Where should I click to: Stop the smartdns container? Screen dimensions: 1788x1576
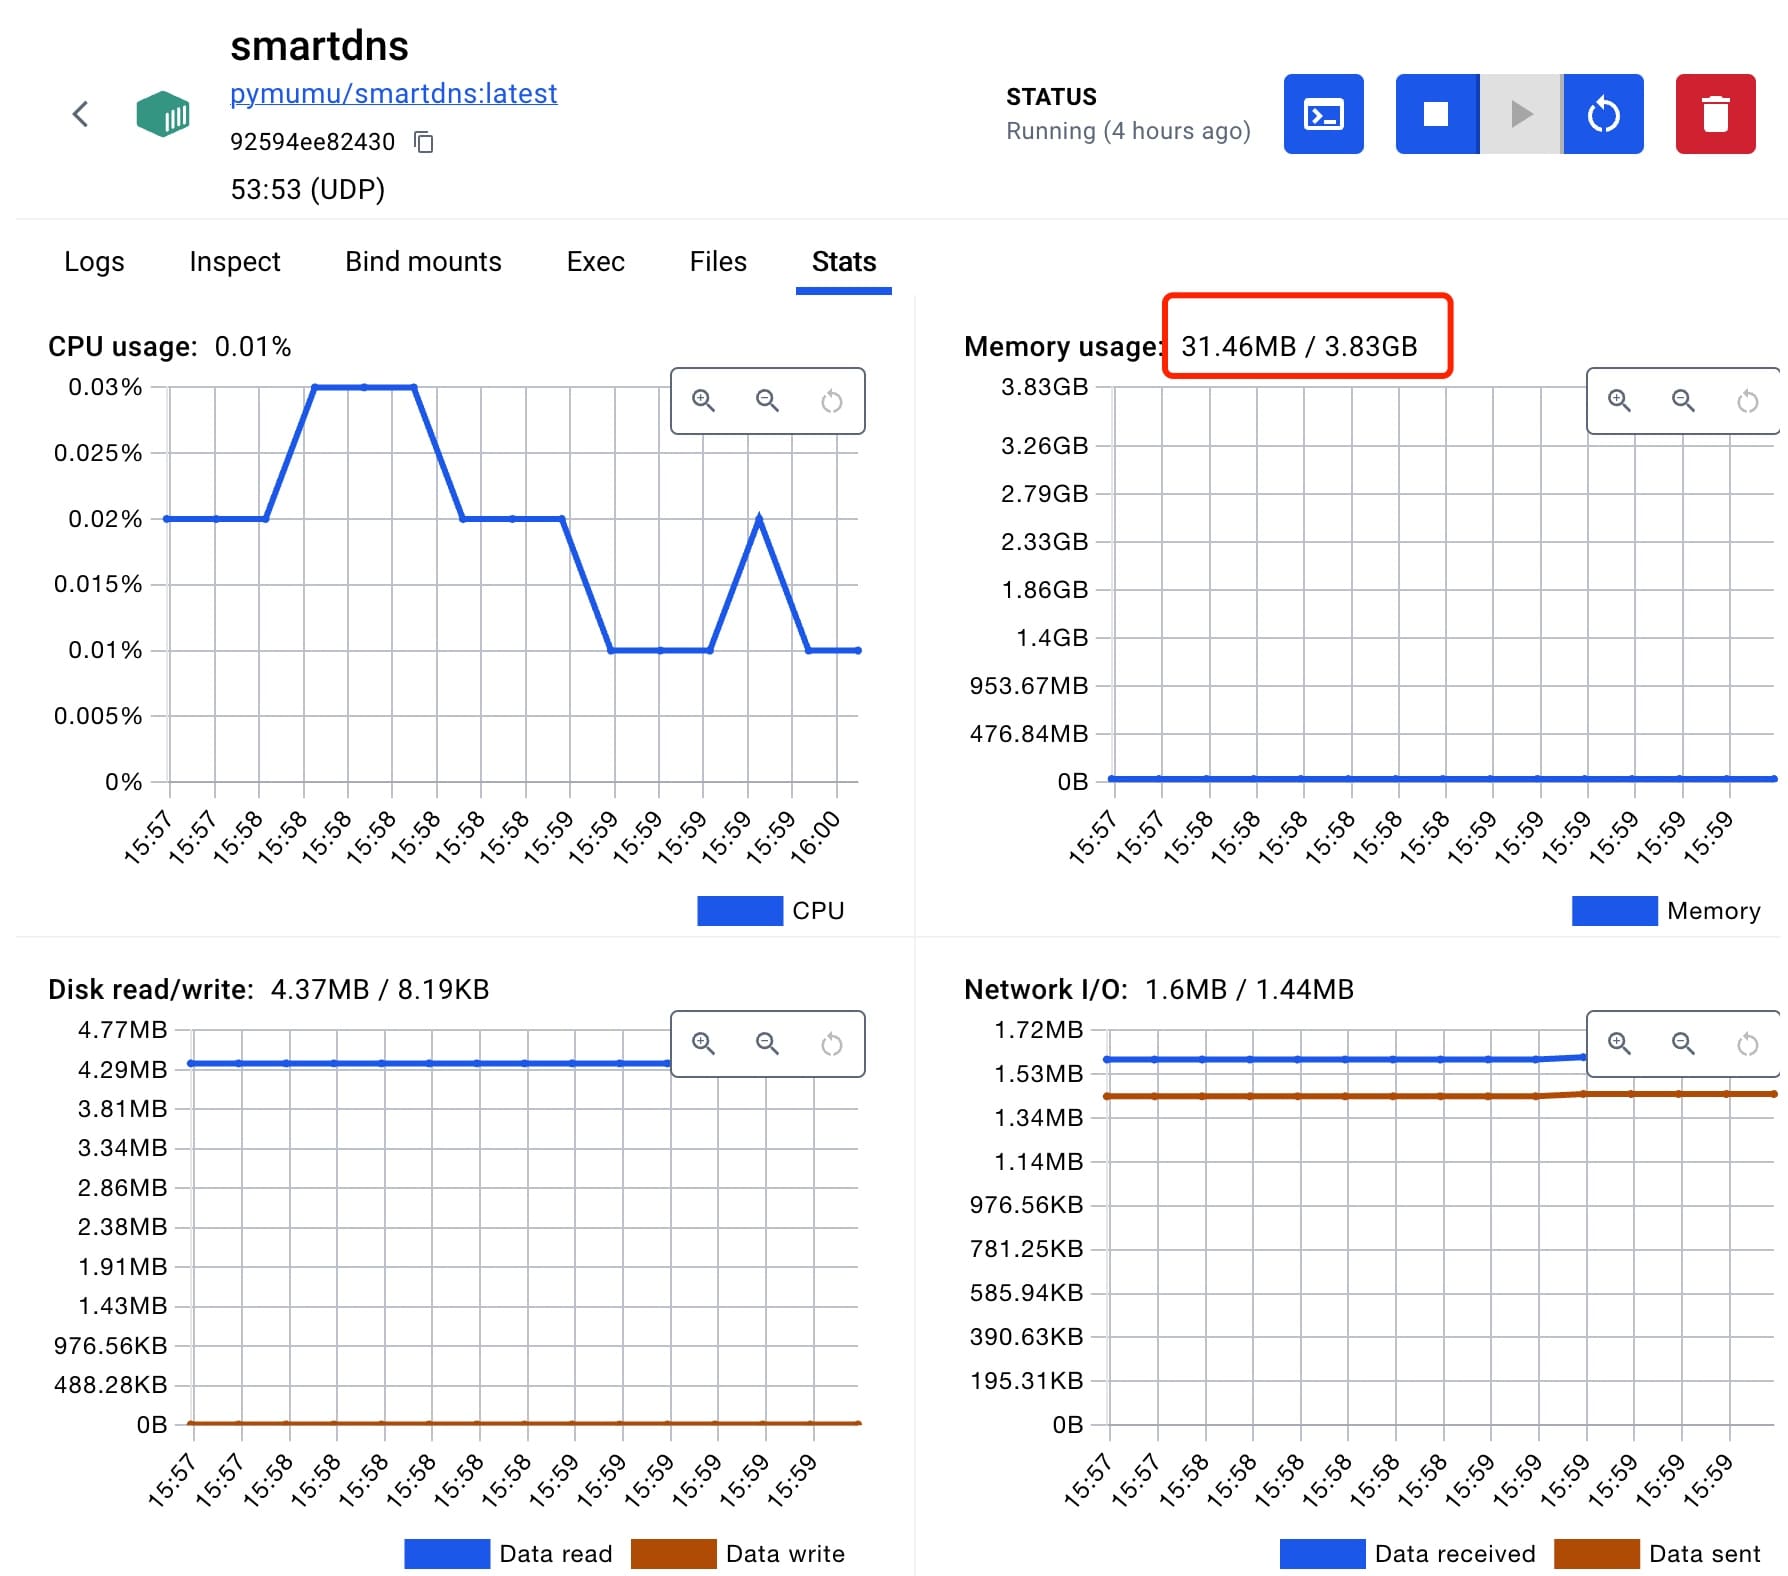(x=1436, y=114)
